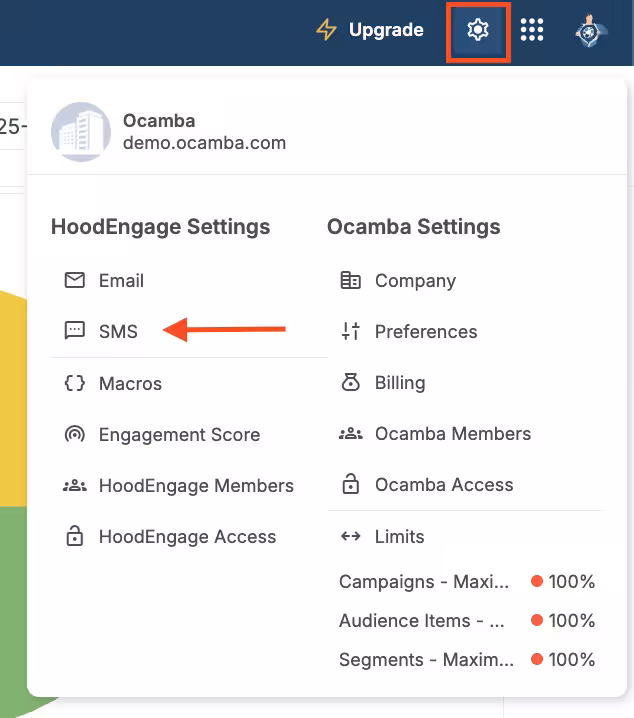The height and width of the screenshot is (718, 634).
Task: Click the Campaigns limit 100% indicator
Action: click(x=563, y=582)
